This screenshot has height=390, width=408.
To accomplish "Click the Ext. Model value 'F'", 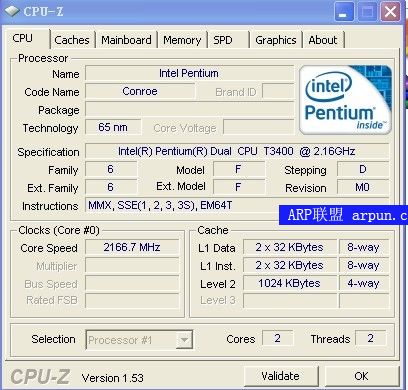I will [x=239, y=187].
